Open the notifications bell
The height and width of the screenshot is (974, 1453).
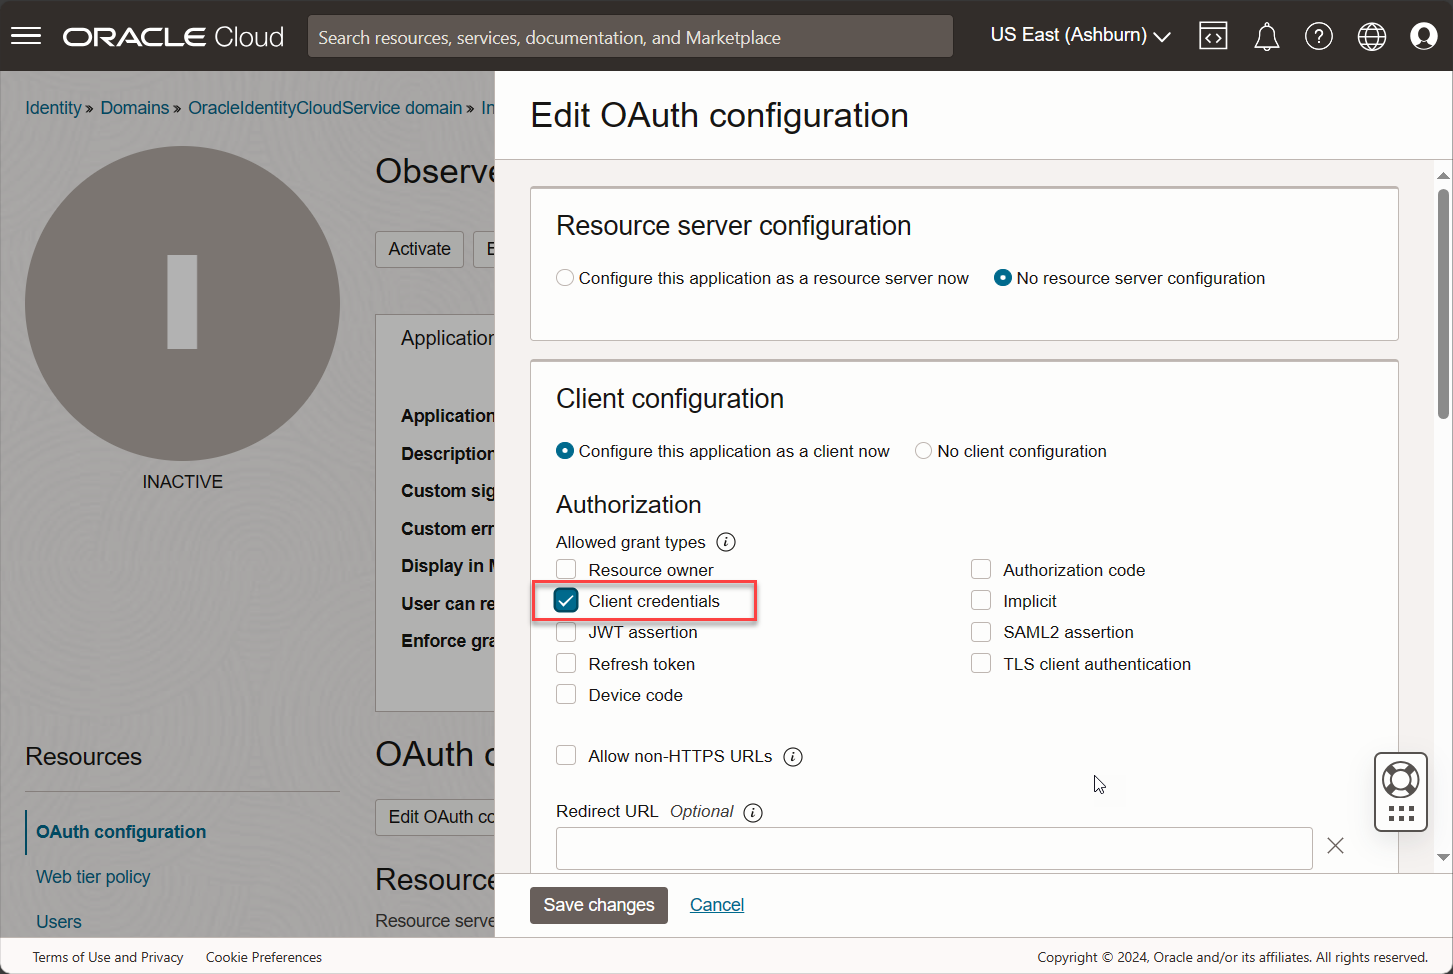pos(1266,35)
